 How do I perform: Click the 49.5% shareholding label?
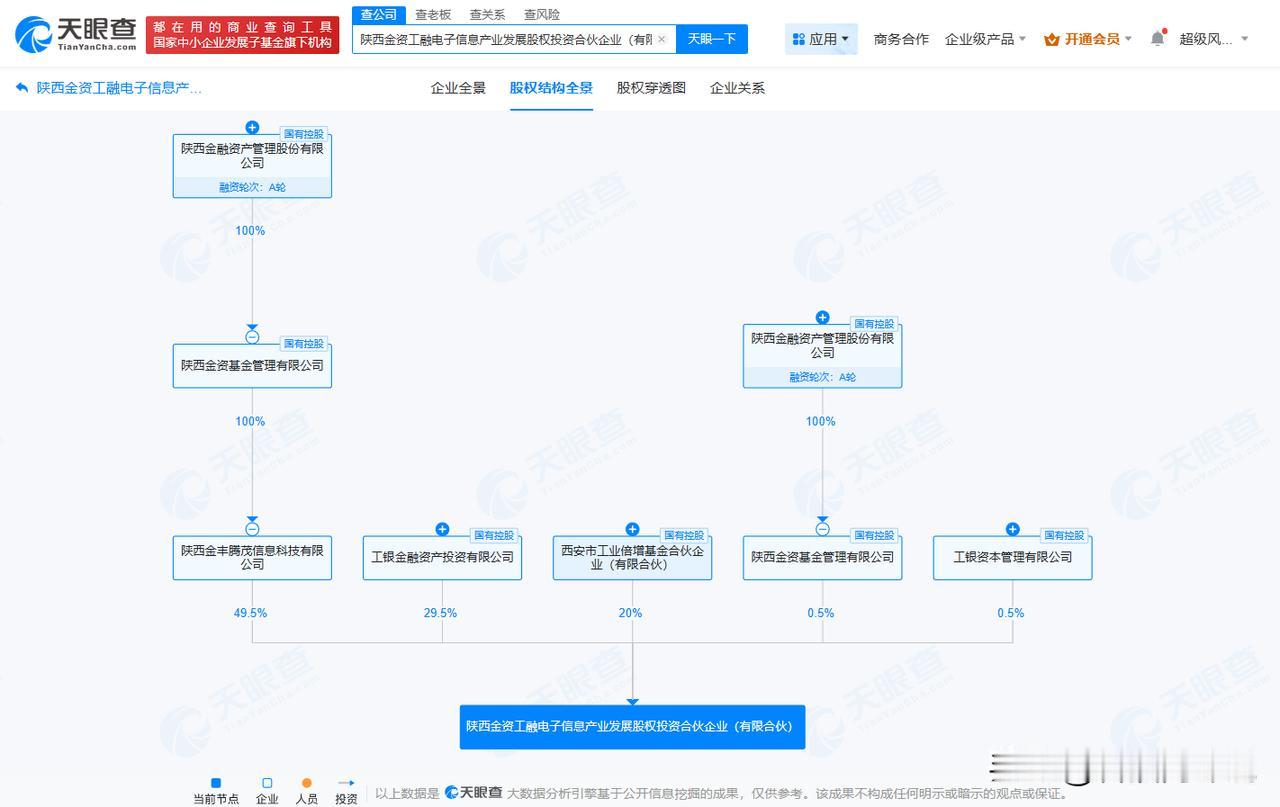(250, 613)
